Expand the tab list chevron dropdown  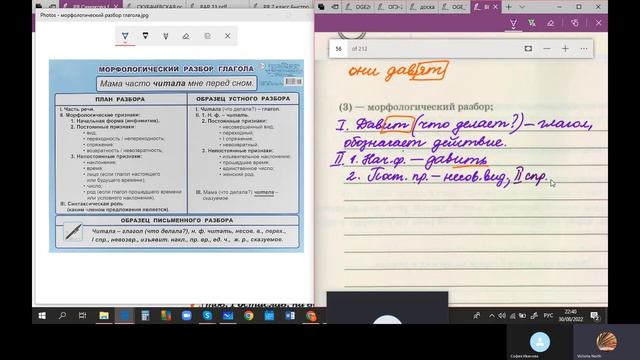pyautogui.click(x=522, y=7)
